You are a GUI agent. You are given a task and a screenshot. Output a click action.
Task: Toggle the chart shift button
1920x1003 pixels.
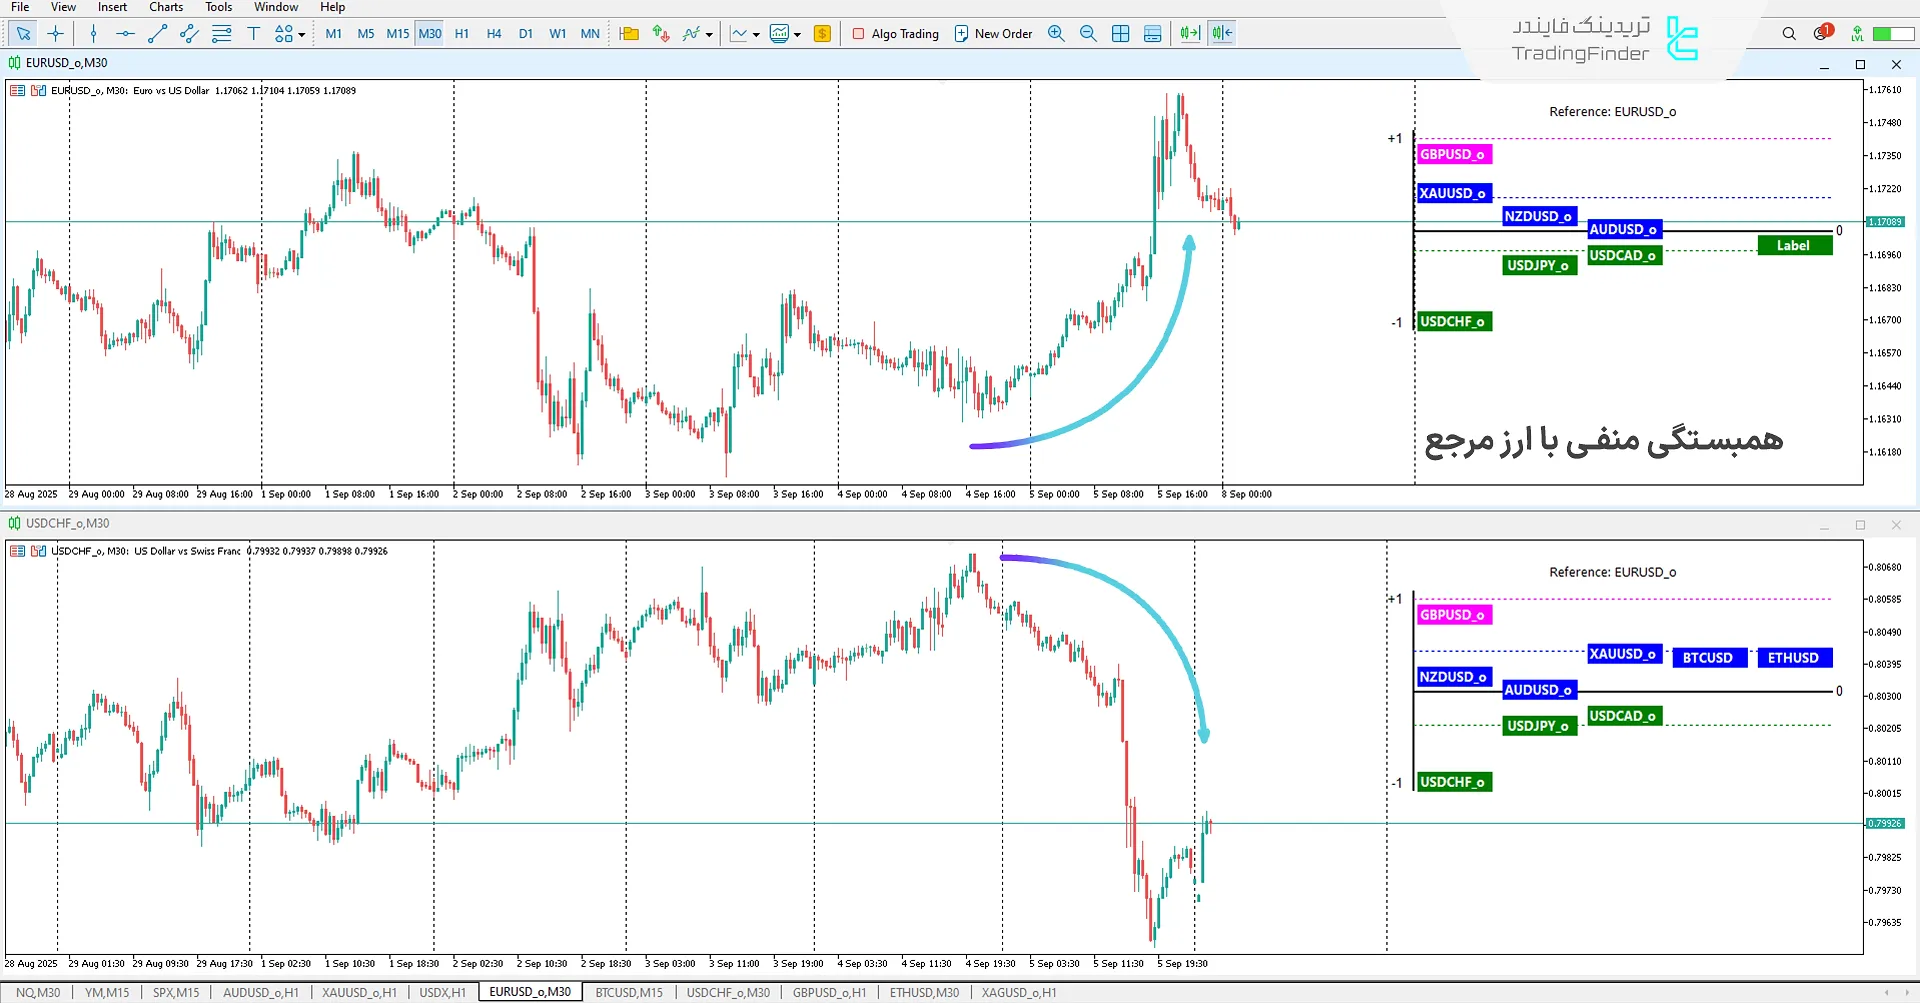(1222, 34)
